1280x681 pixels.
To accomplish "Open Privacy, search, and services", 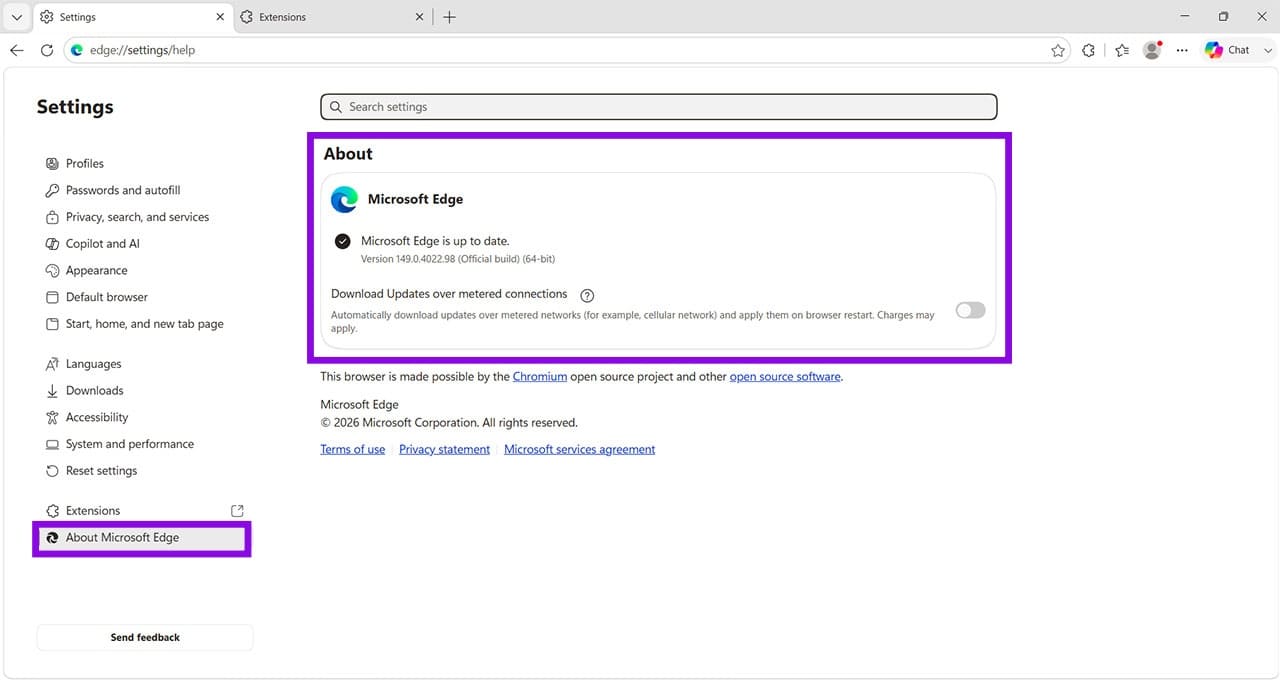I will tap(137, 217).
